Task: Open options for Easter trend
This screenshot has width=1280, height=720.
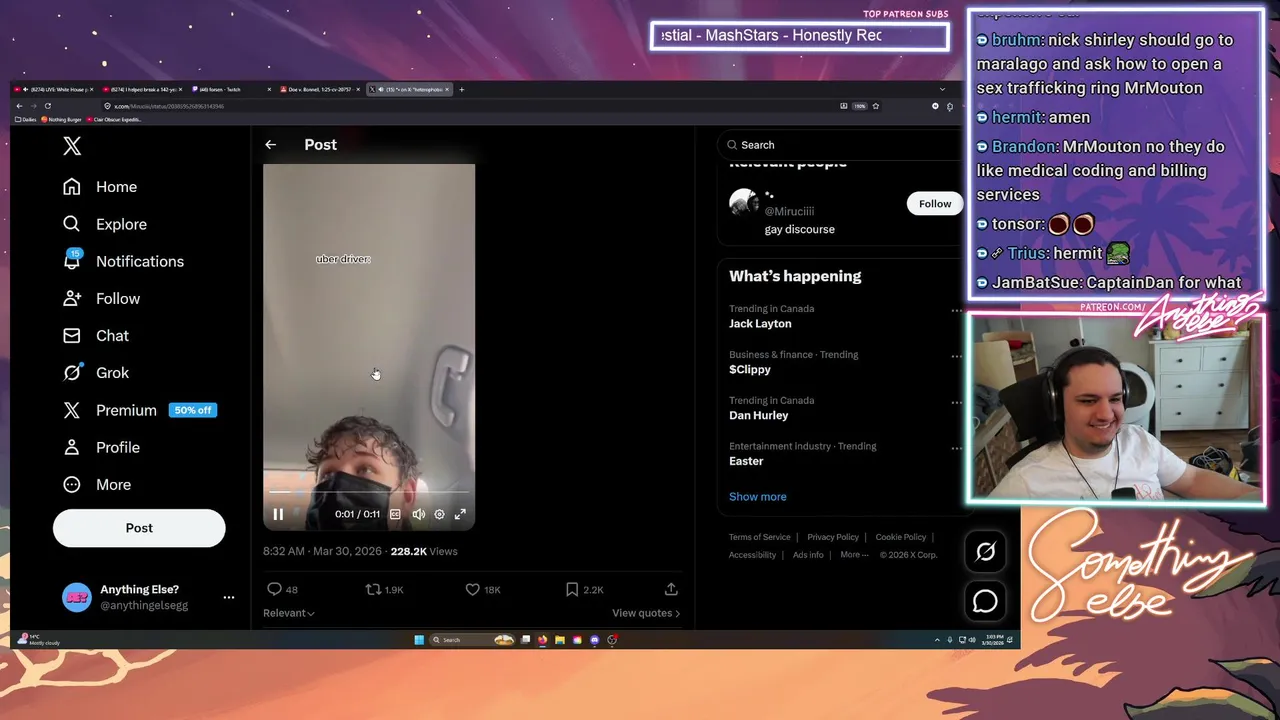Action: [x=956, y=448]
